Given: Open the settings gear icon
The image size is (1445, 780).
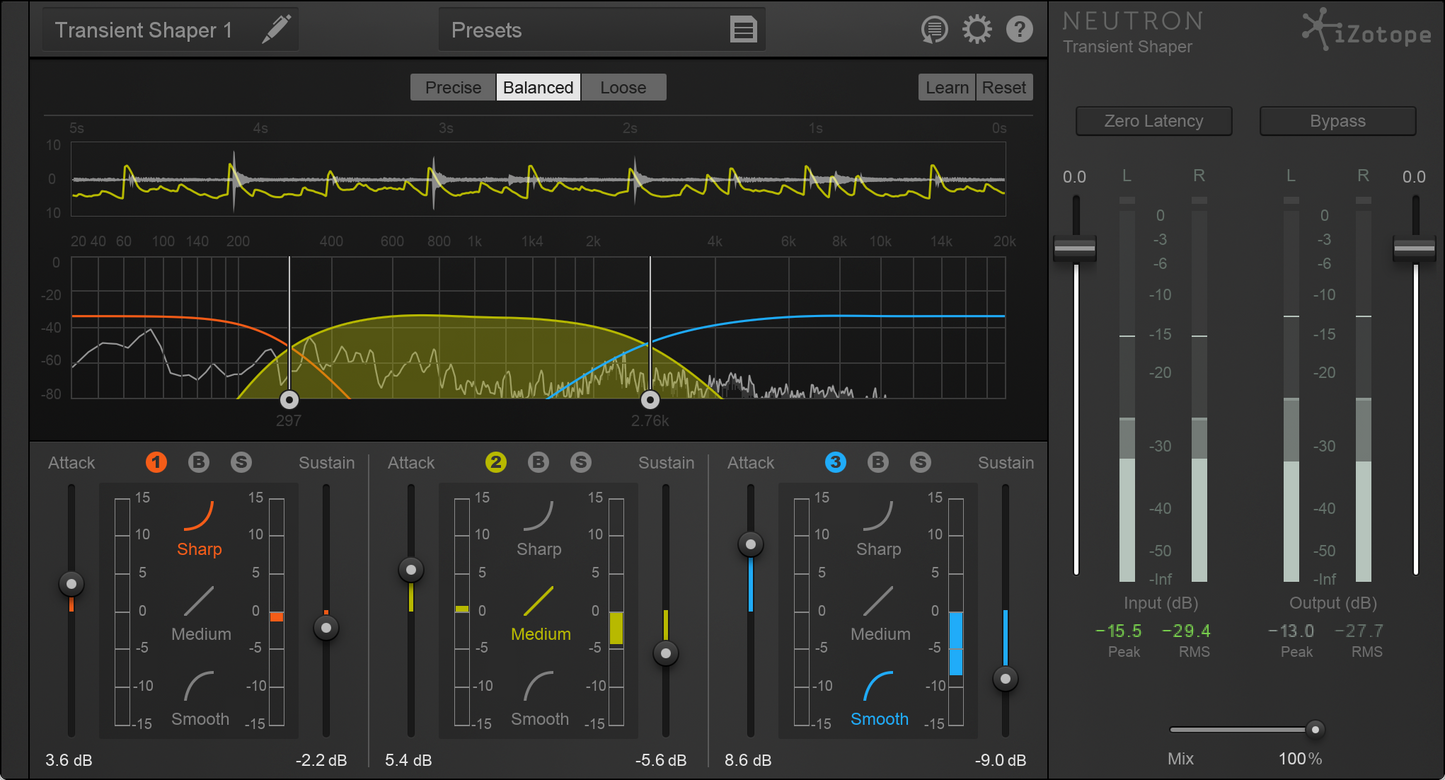Looking at the screenshot, I should (976, 30).
